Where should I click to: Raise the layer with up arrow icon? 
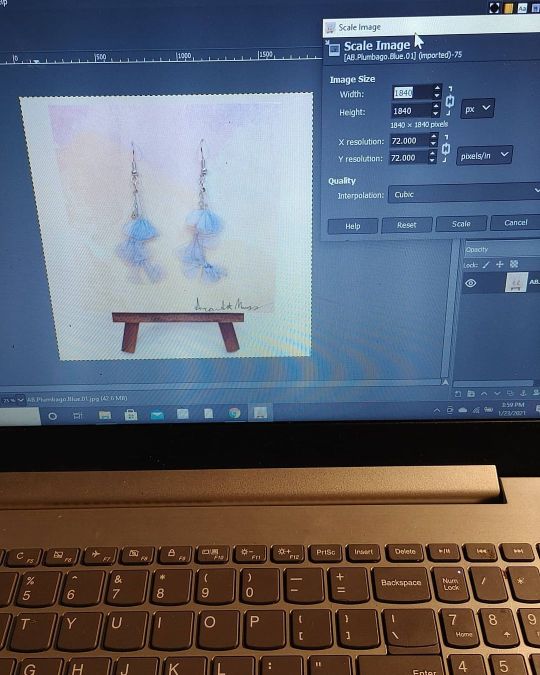pos(484,393)
